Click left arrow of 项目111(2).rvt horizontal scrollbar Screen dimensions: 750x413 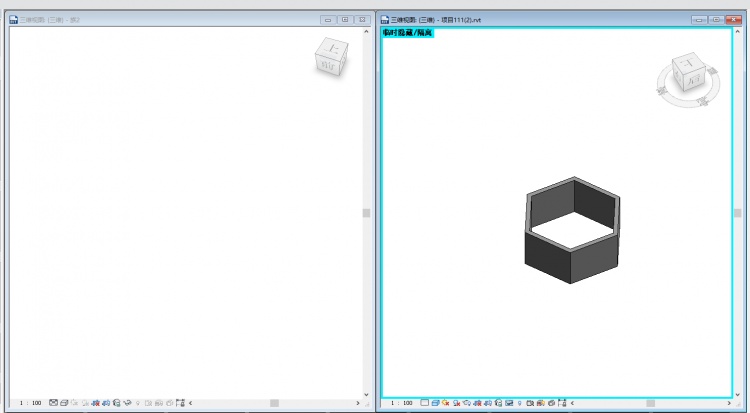[572, 403]
